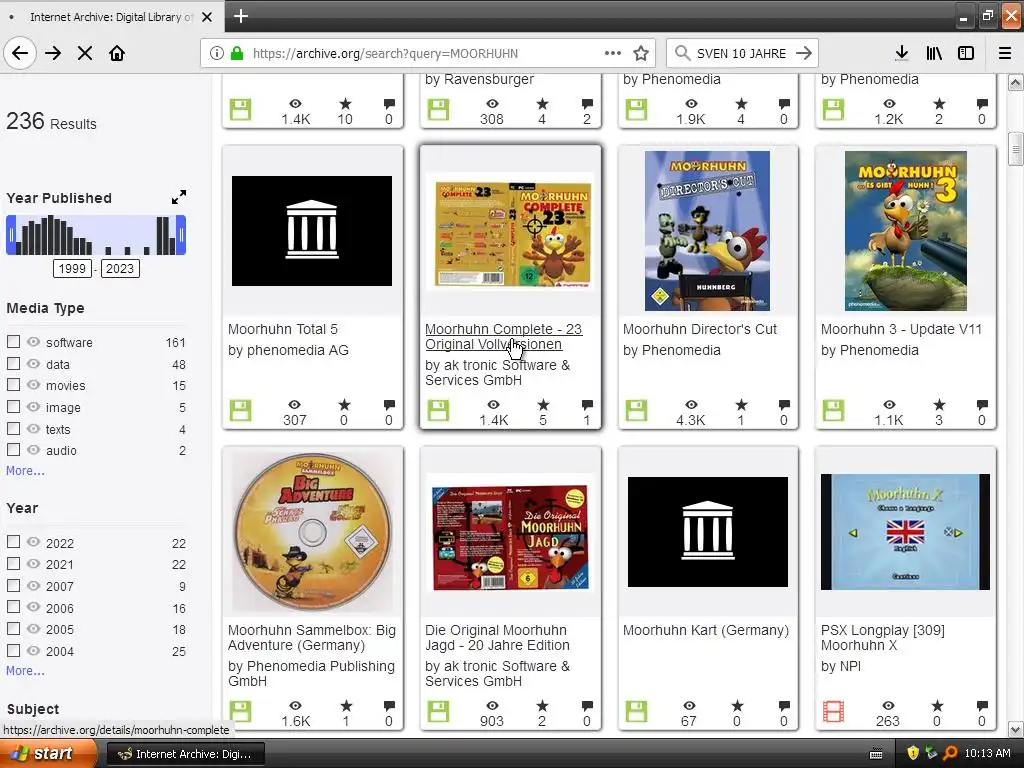Click the Year Published histogram bars

click(96, 235)
